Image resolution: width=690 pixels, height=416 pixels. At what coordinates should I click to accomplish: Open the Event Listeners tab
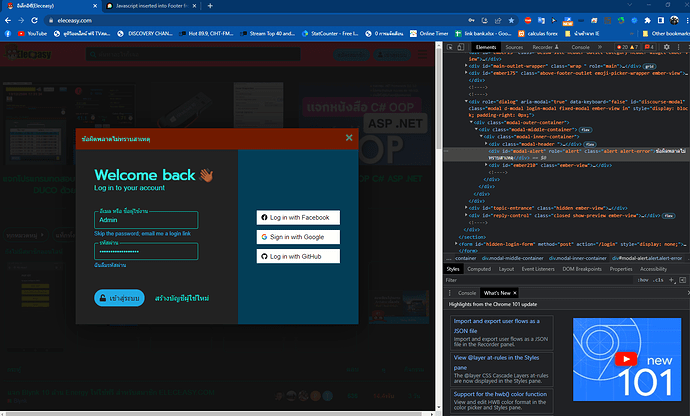pyautogui.click(x=538, y=269)
